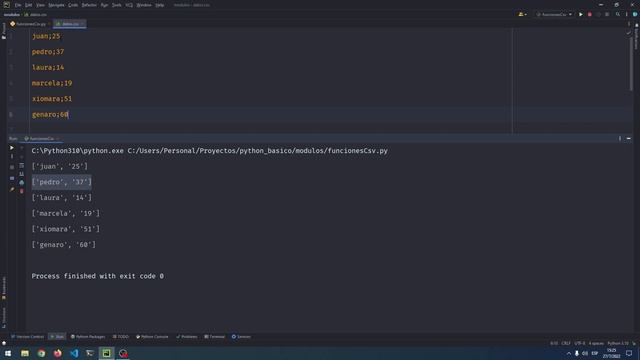
Task: Open the Terminal tool window
Action: point(215,337)
